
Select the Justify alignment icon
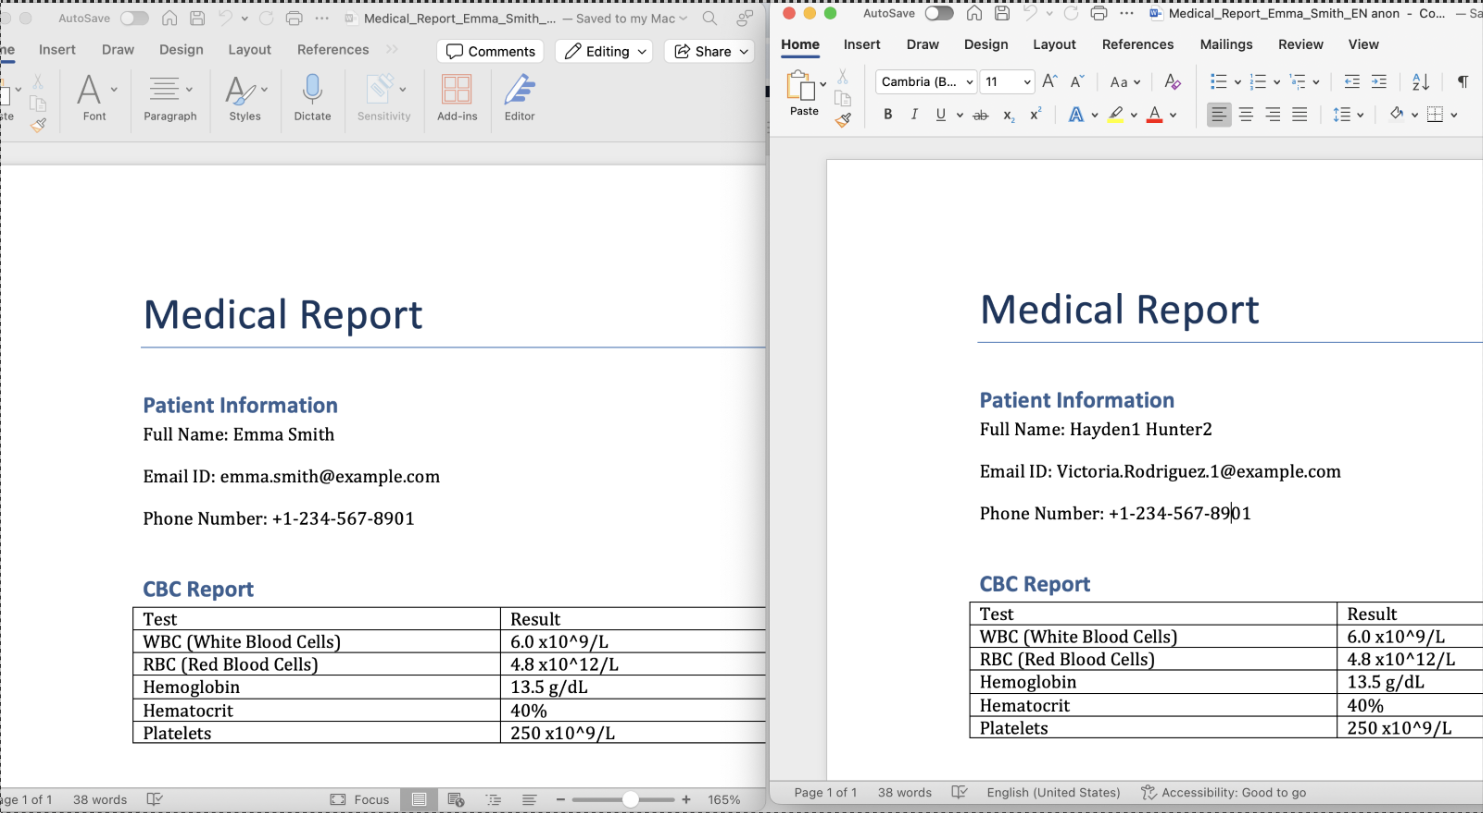1299,115
